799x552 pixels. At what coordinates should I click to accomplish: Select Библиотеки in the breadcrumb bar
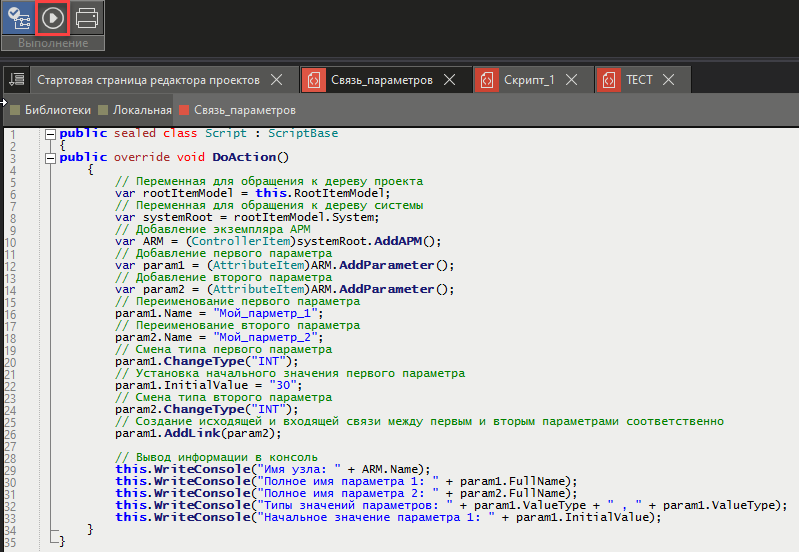57,110
